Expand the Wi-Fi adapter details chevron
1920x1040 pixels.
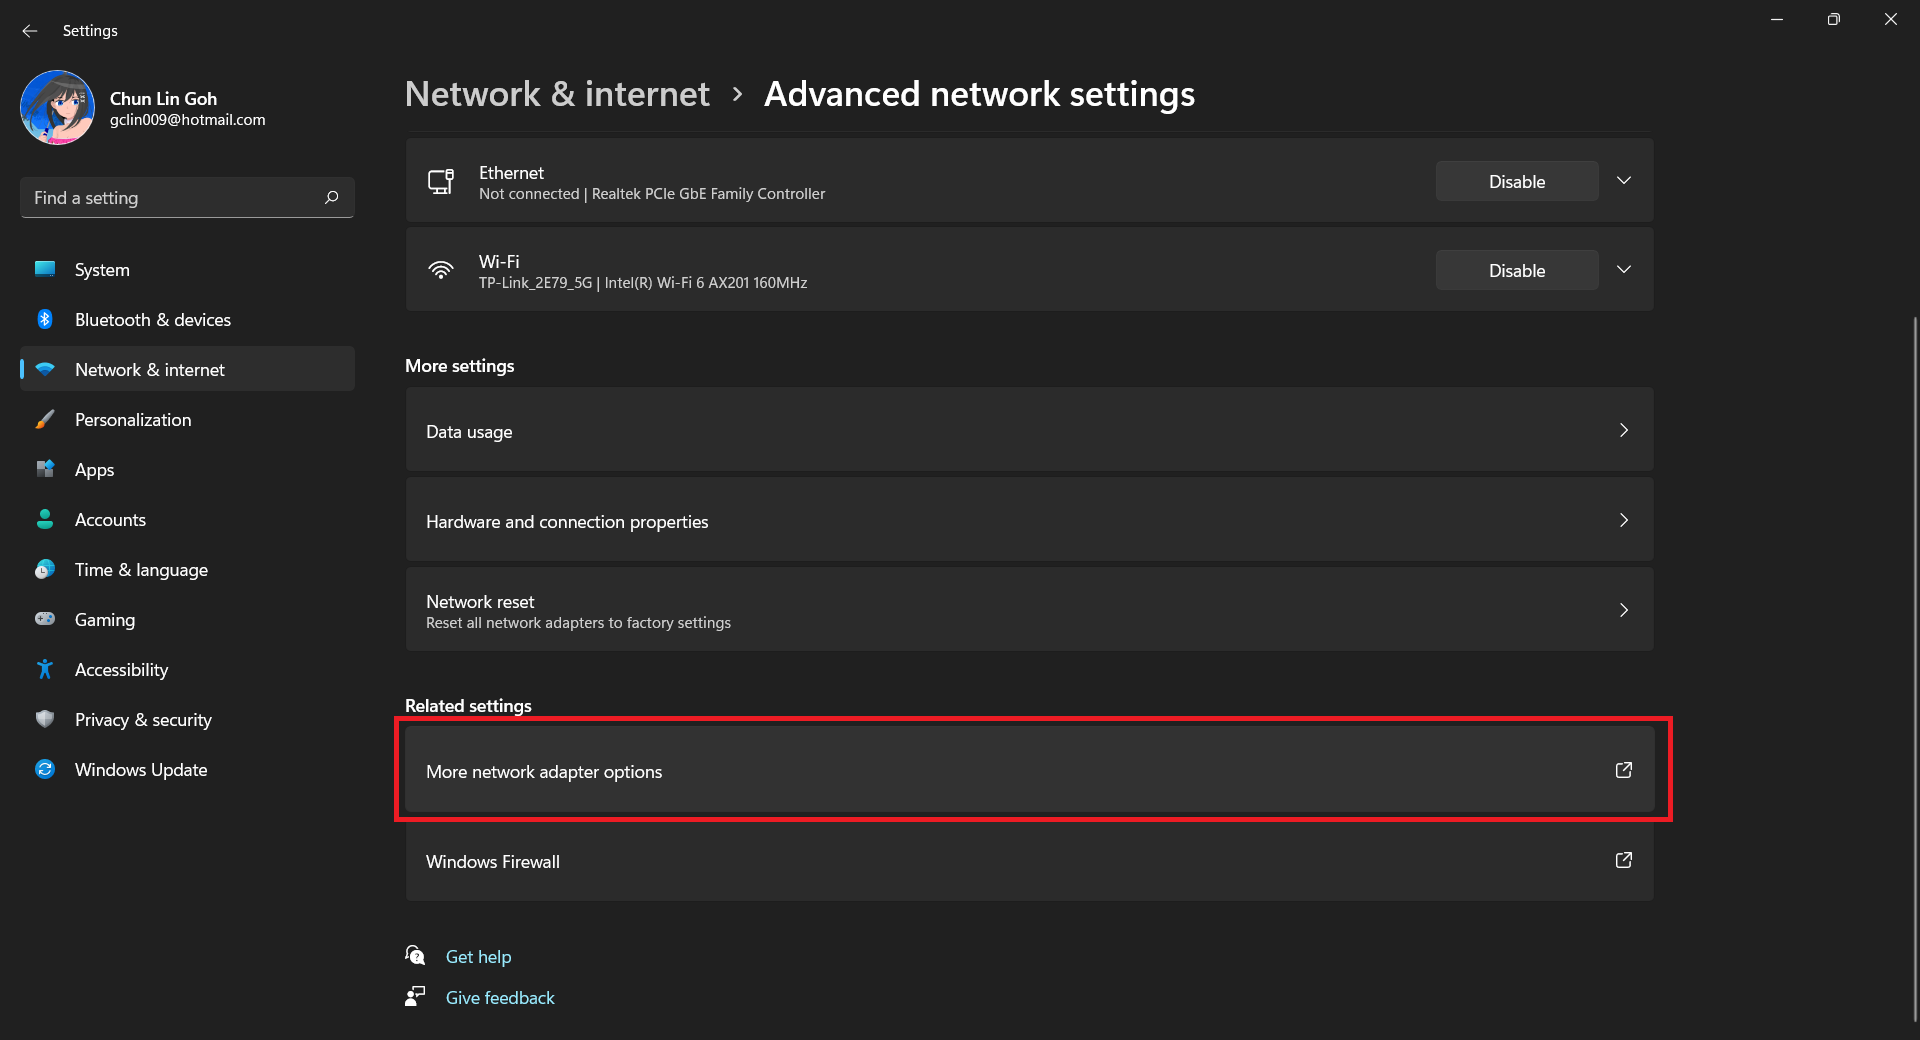1624,270
